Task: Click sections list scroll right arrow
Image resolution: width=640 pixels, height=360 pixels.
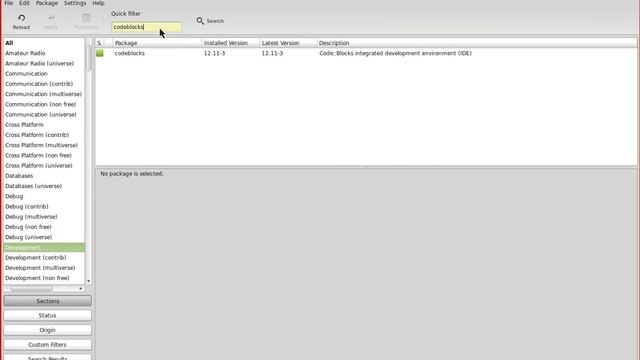Action: (81, 289)
